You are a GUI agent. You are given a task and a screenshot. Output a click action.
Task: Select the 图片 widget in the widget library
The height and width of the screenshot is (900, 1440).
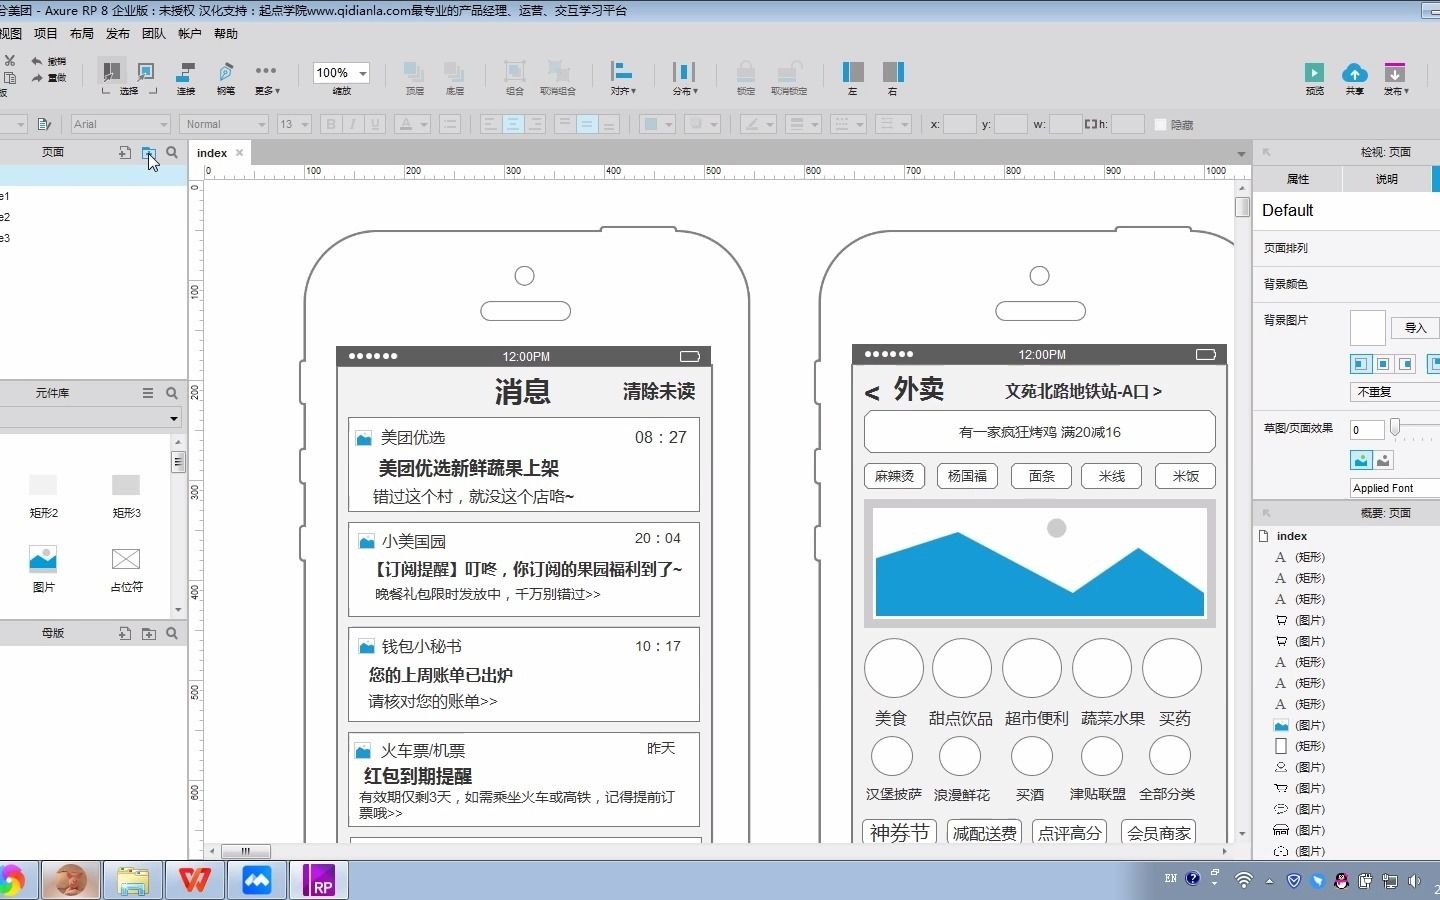43,560
